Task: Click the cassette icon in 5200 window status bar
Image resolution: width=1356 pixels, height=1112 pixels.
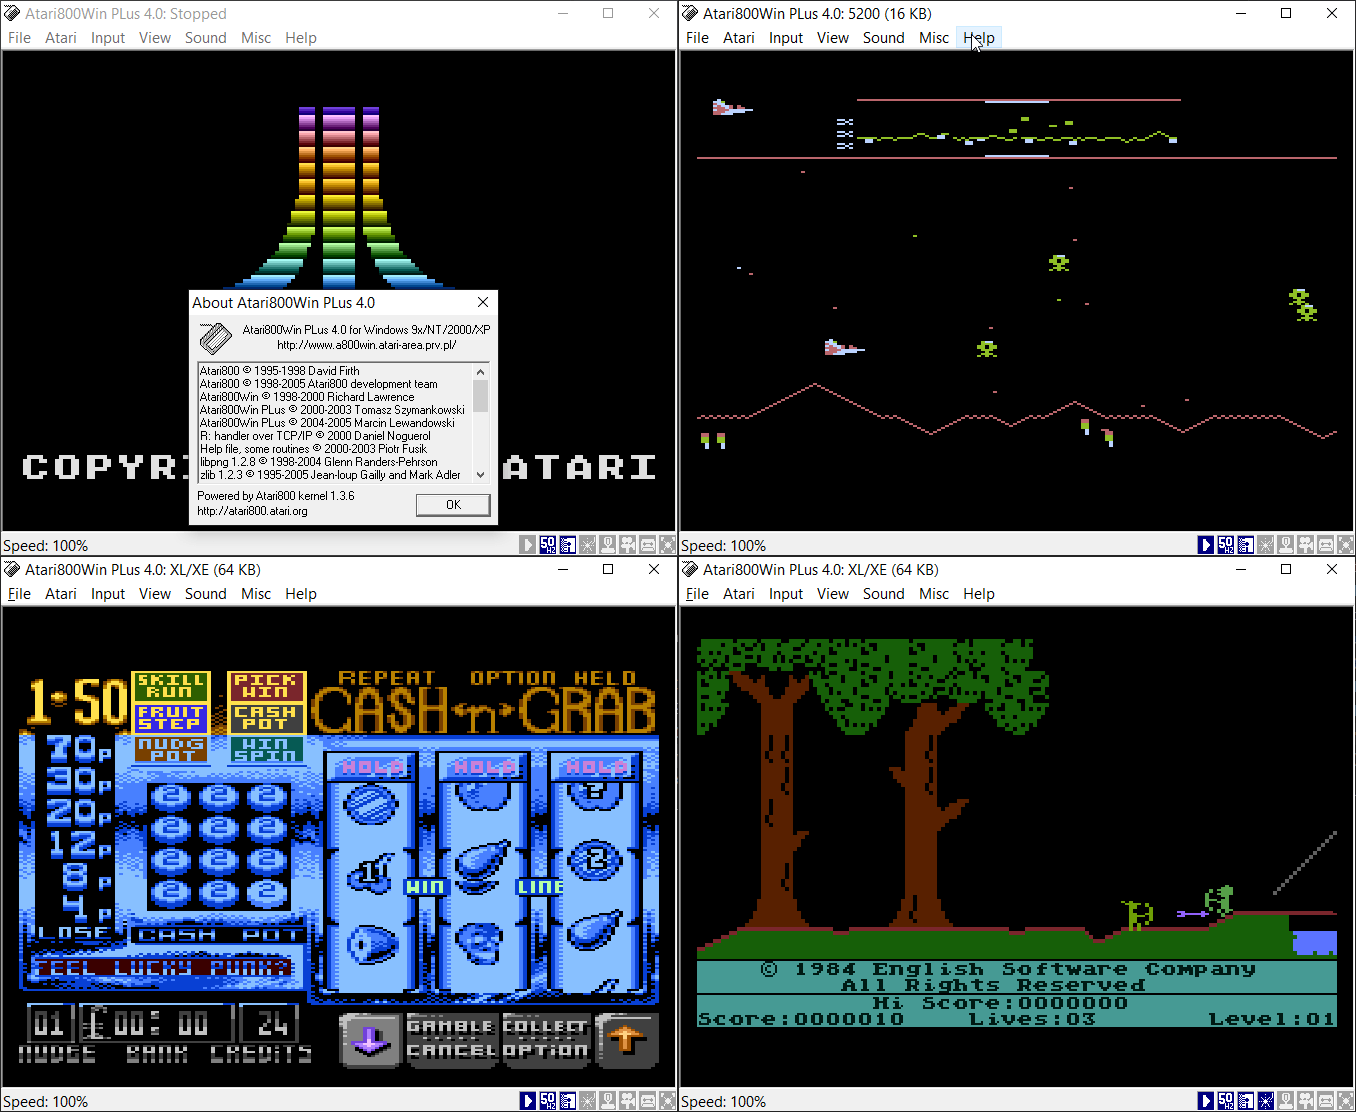Action: coord(1326,545)
